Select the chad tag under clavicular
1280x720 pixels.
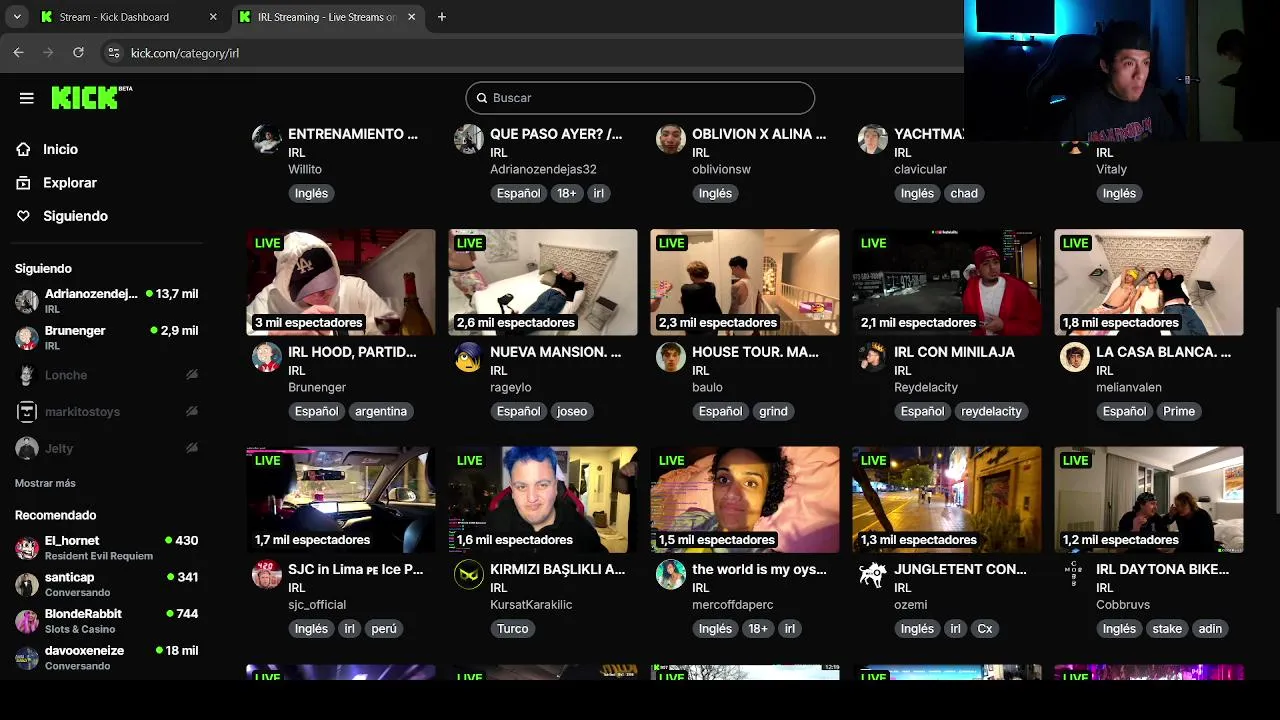(964, 193)
